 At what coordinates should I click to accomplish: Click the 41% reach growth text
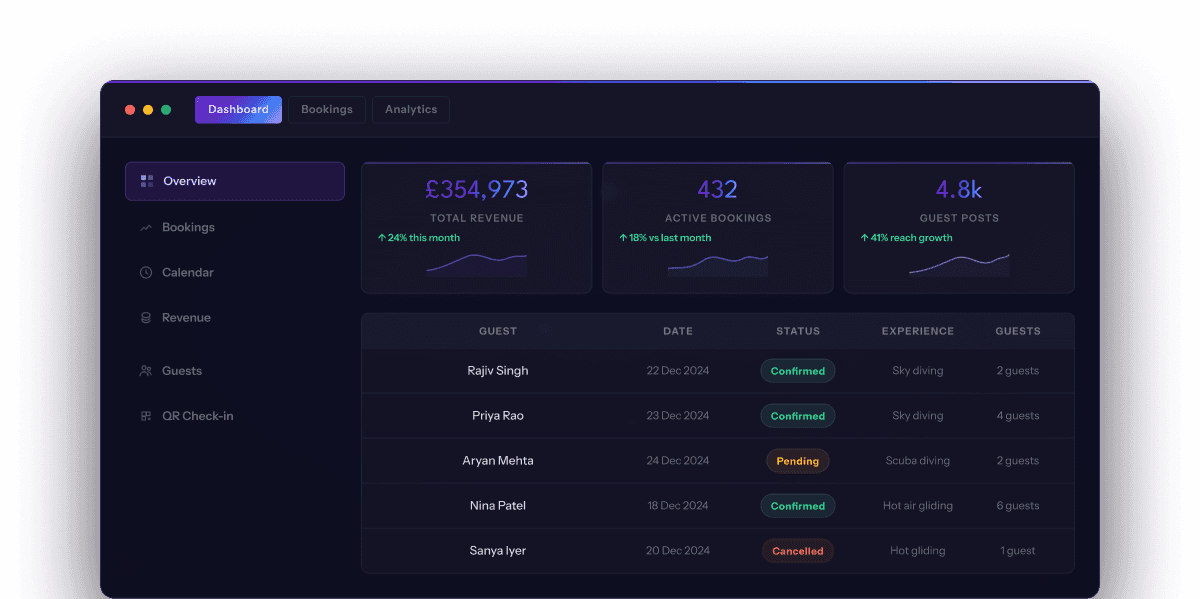pyautogui.click(x=912, y=238)
